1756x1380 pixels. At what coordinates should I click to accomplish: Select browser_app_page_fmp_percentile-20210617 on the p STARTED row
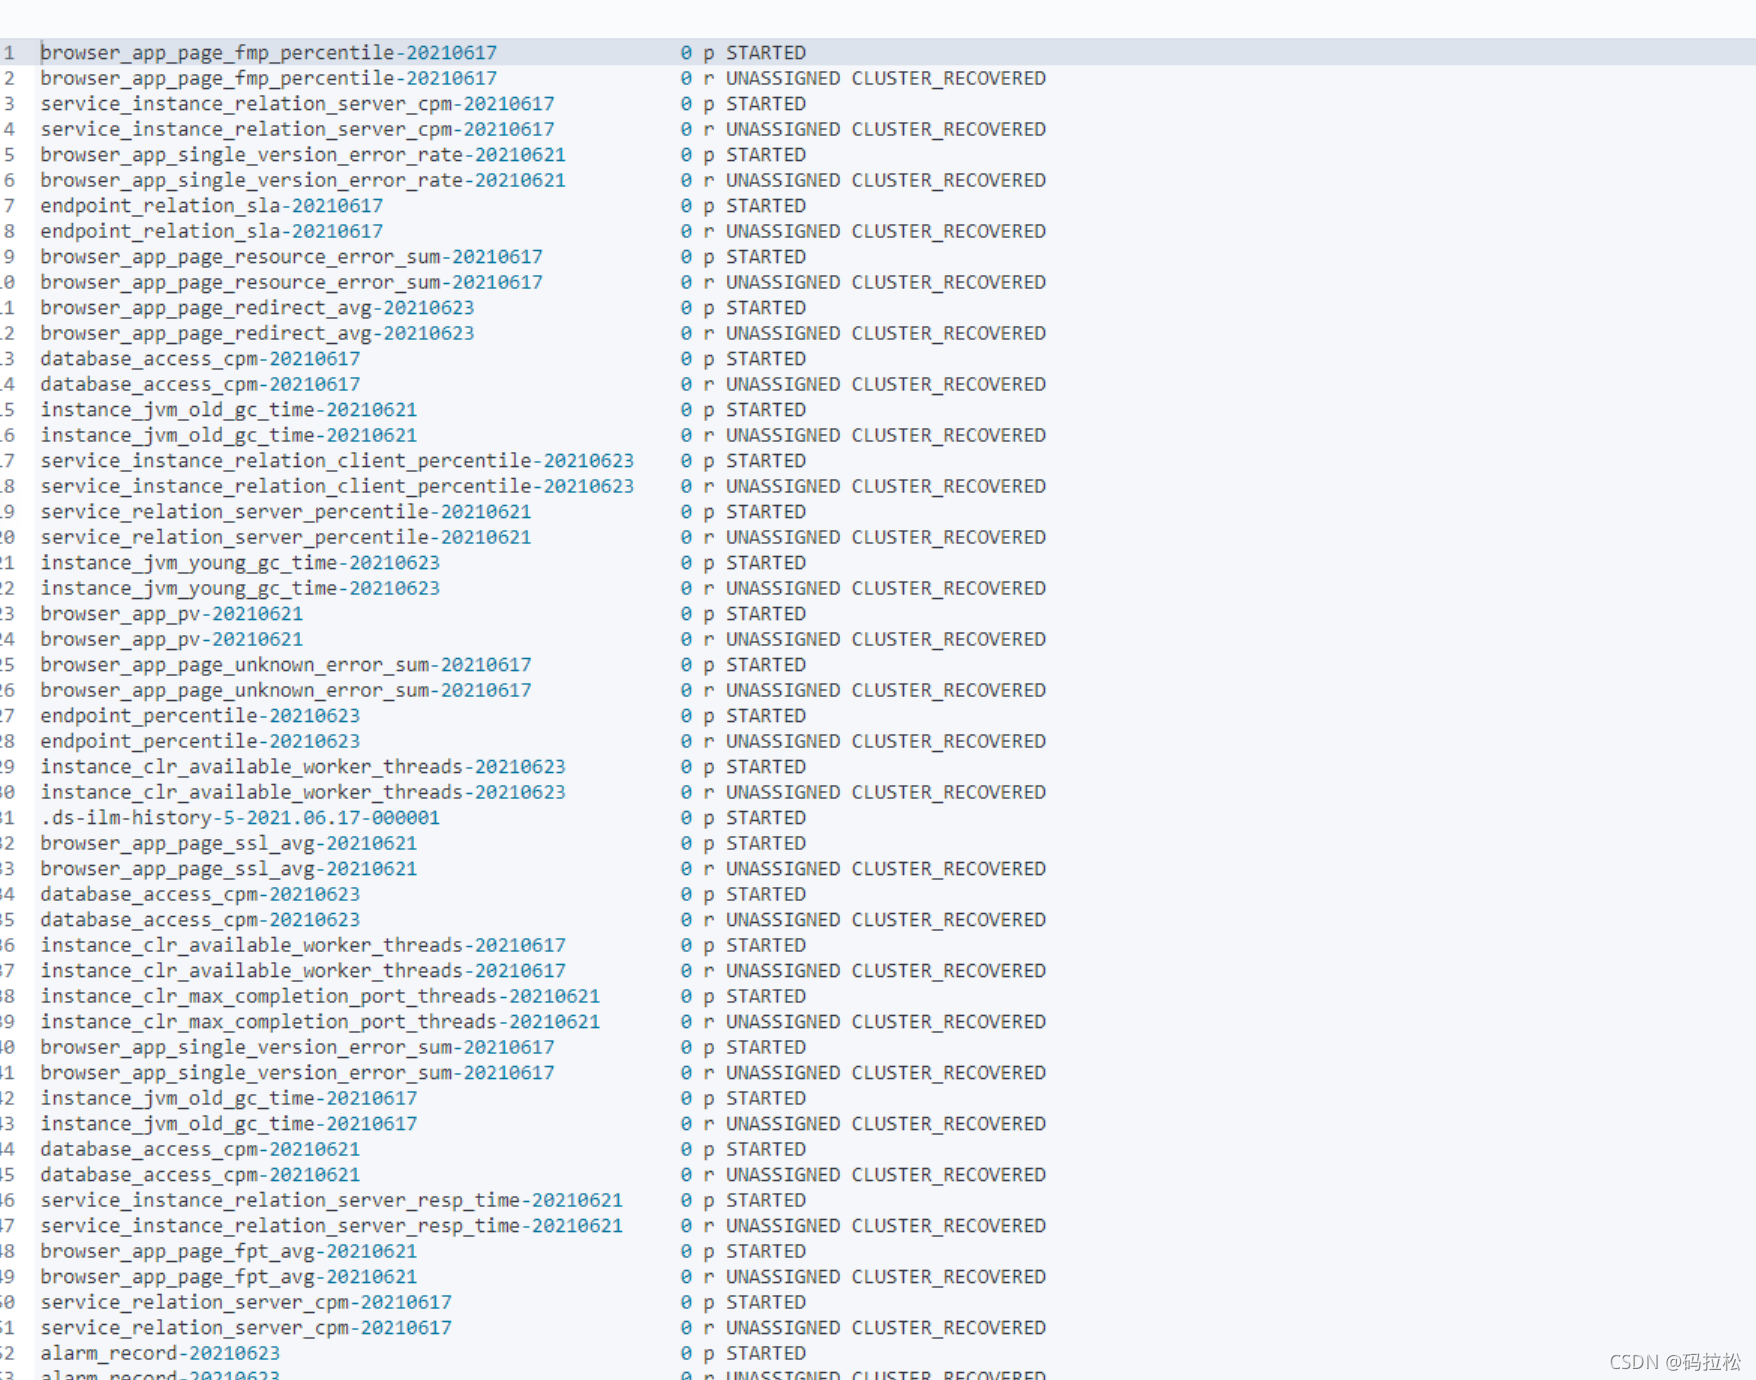point(268,53)
